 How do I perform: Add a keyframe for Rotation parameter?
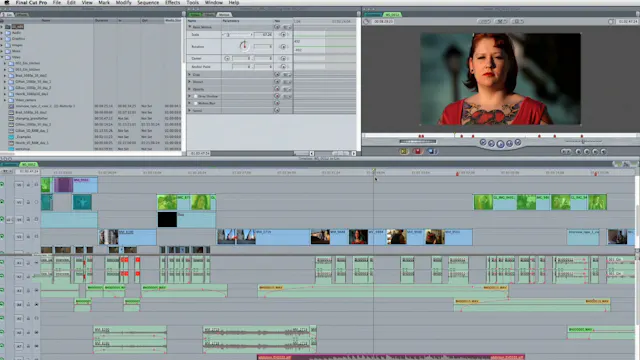[283, 47]
